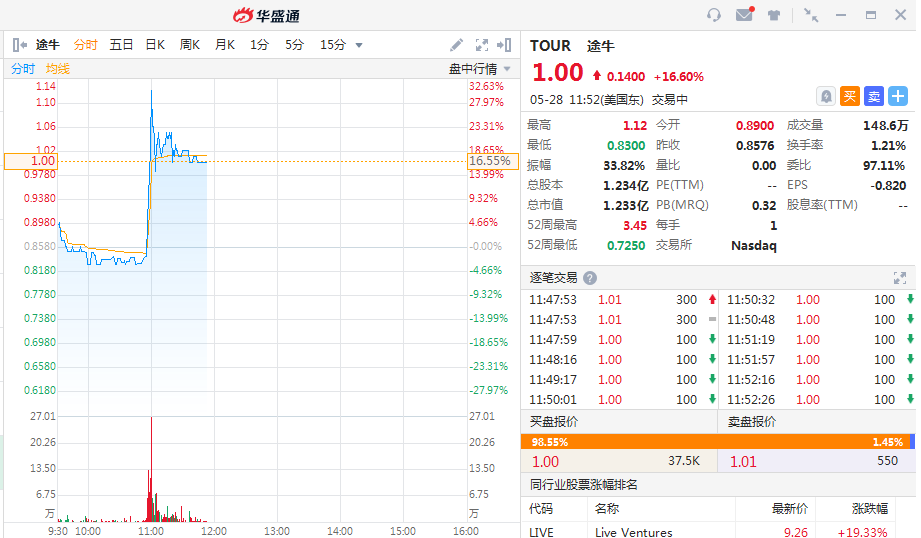This screenshot has width=921, height=538.
Task: Open the skin theme shirt icon
Action: 774,15
